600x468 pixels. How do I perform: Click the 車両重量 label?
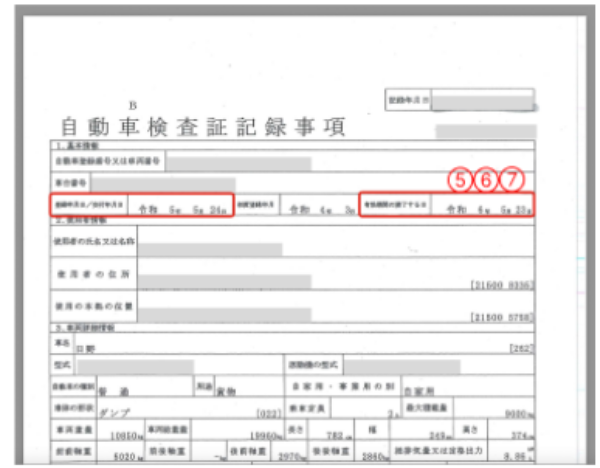coord(74,430)
